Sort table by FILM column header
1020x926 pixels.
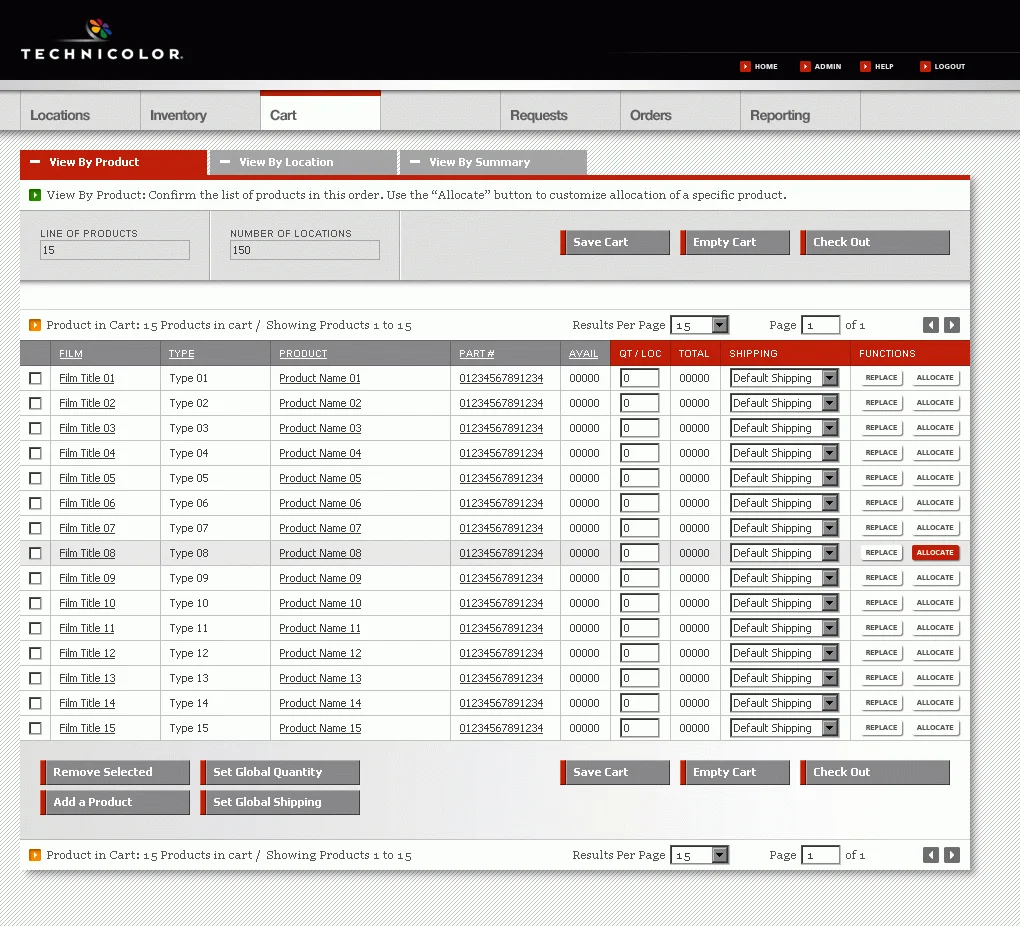(71, 353)
